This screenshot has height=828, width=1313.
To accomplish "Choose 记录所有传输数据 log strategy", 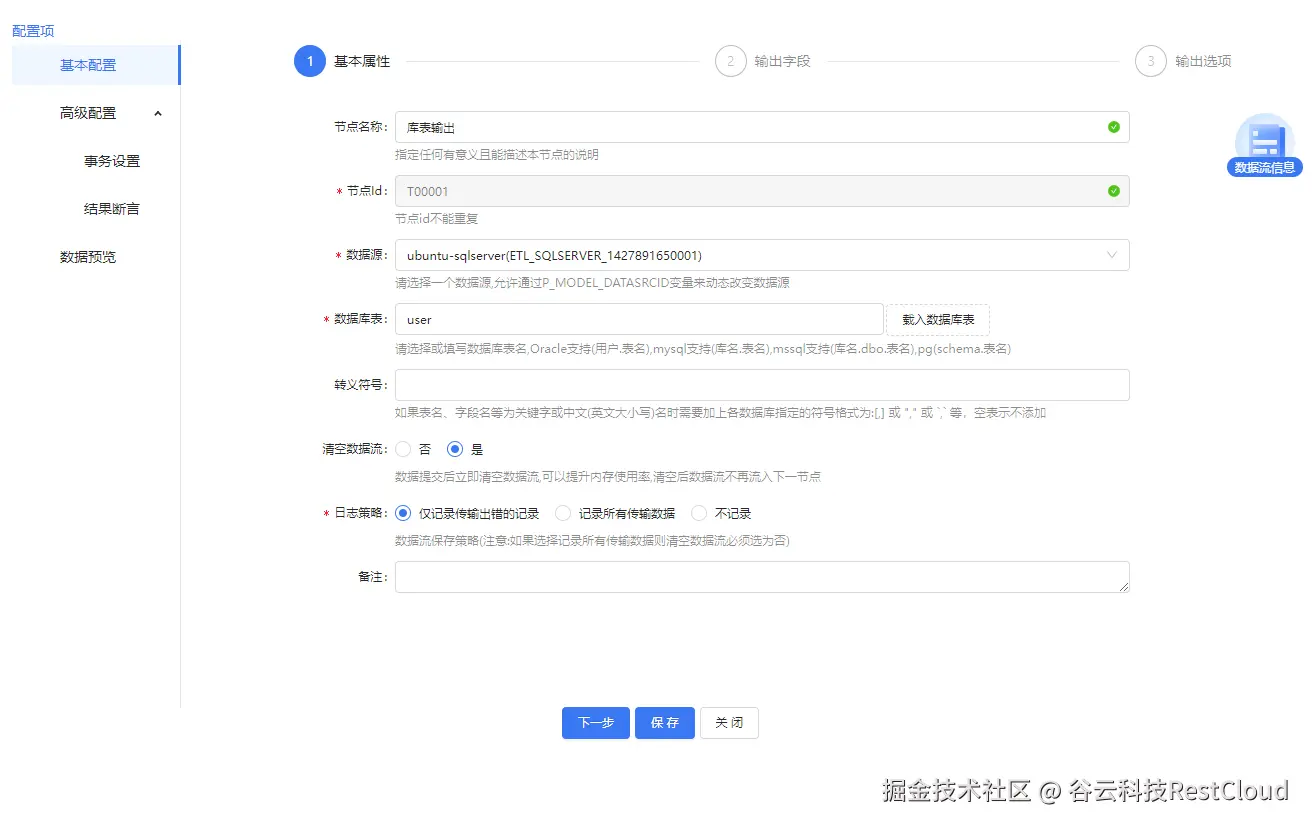I will pos(563,513).
